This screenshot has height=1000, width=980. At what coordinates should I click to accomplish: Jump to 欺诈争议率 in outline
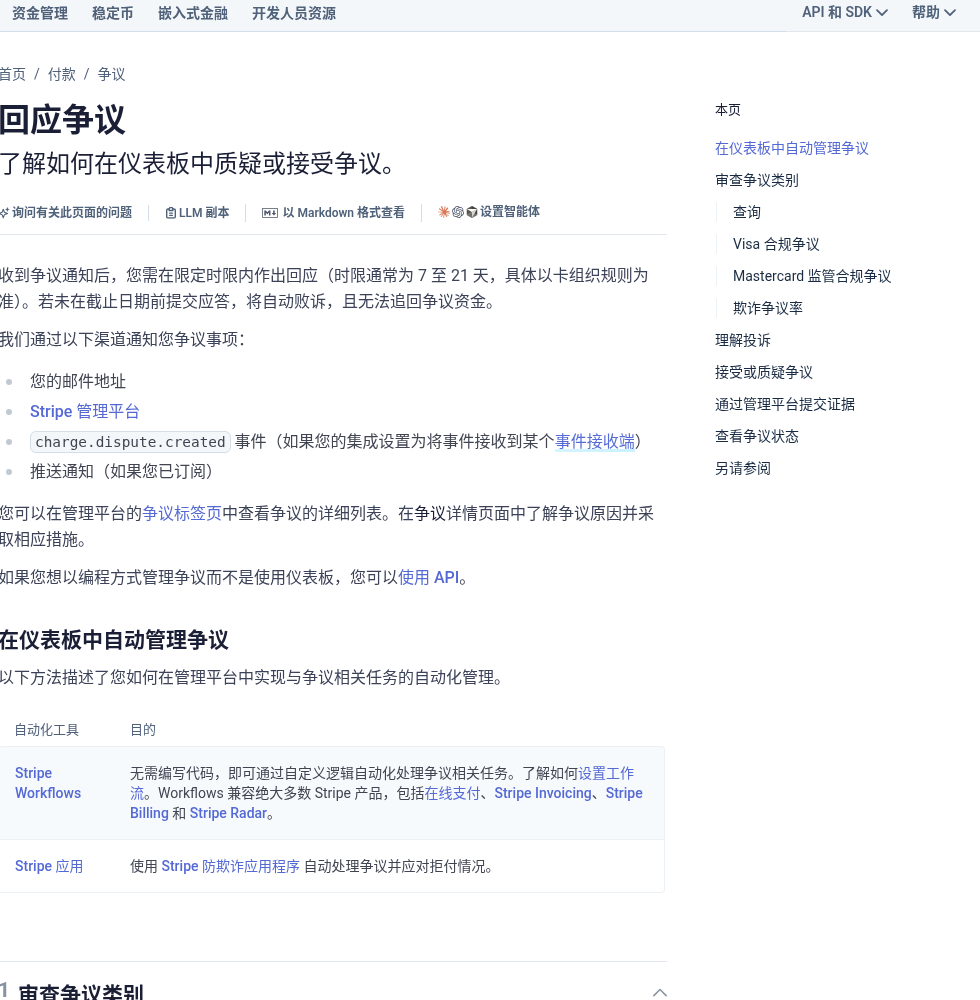click(768, 308)
